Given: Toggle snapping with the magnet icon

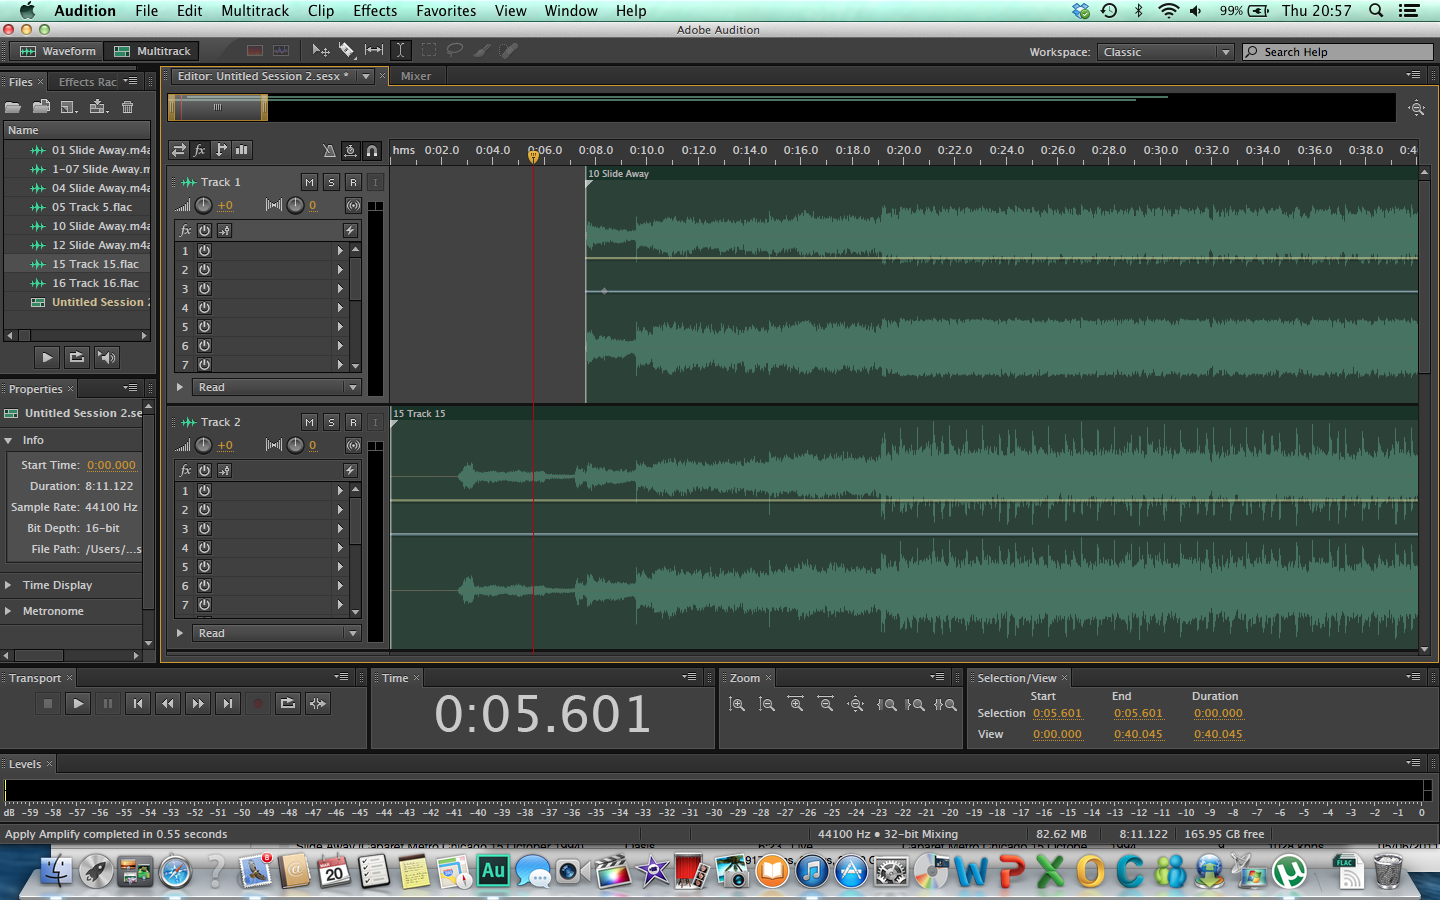Looking at the screenshot, I should coord(372,151).
